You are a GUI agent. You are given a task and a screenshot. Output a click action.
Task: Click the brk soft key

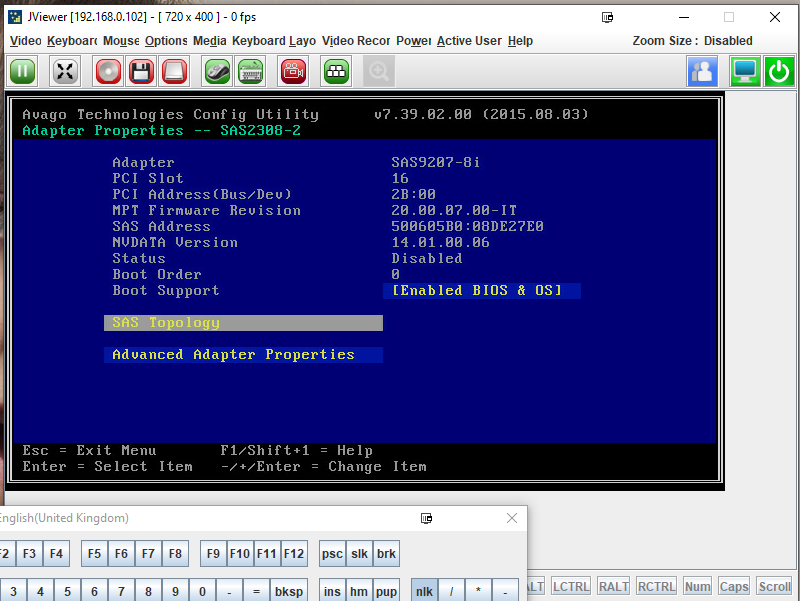click(x=386, y=554)
